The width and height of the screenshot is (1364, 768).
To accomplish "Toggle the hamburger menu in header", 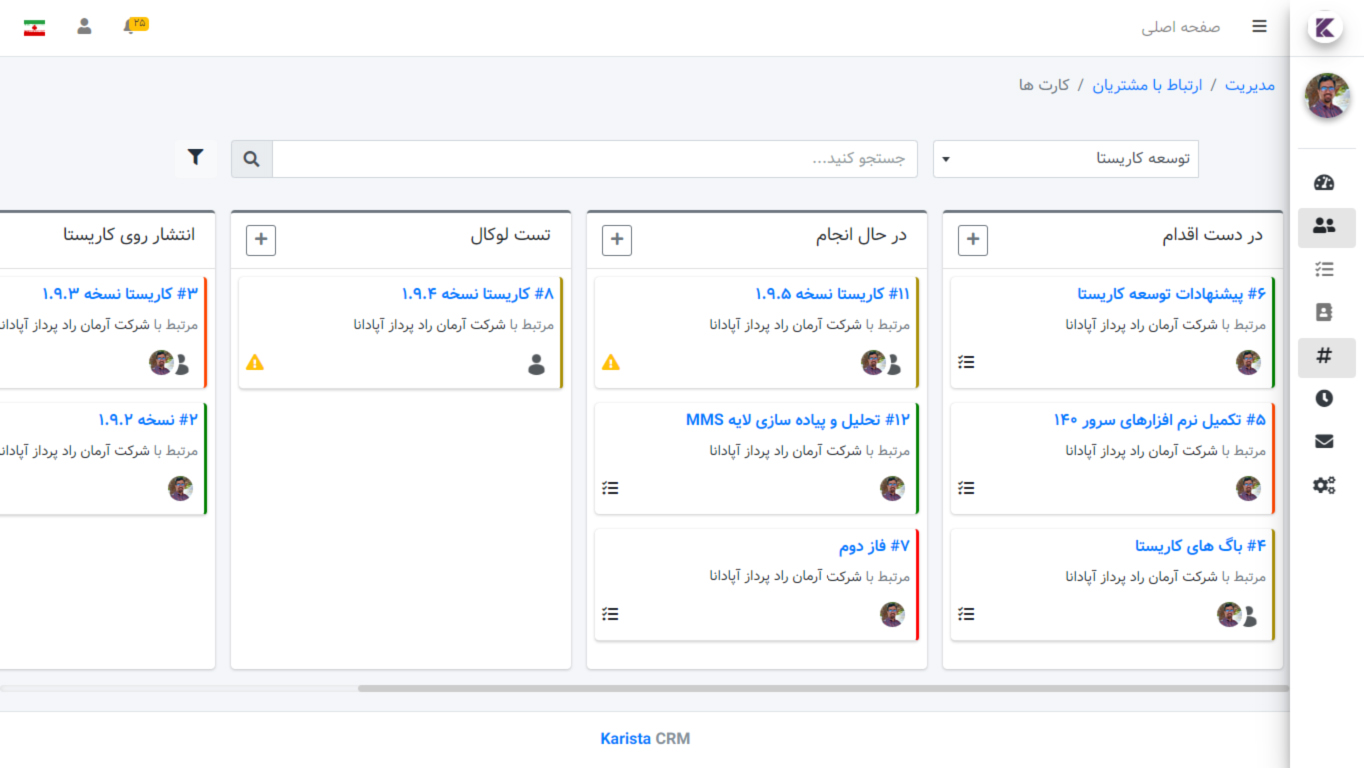I will [x=1259, y=27].
